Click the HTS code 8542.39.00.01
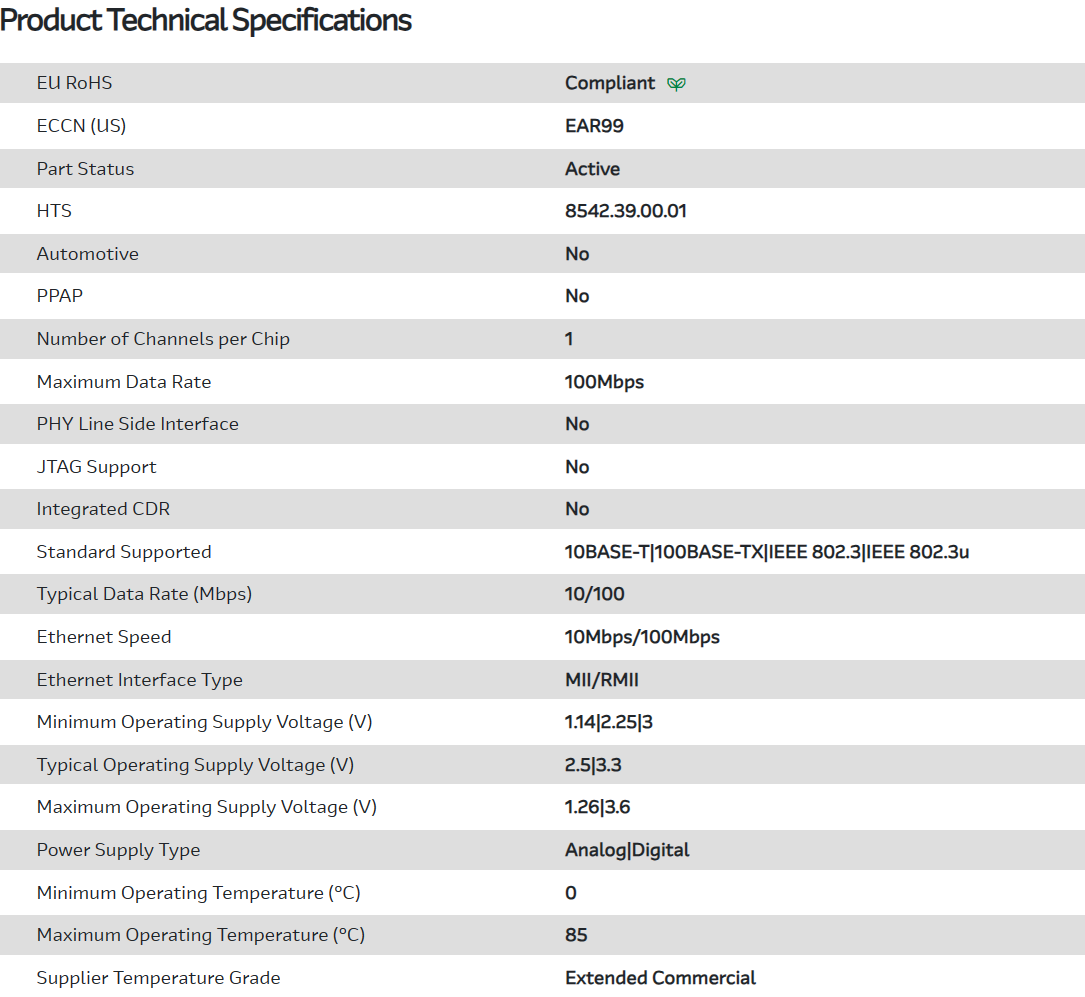The image size is (1085, 997). coord(625,211)
